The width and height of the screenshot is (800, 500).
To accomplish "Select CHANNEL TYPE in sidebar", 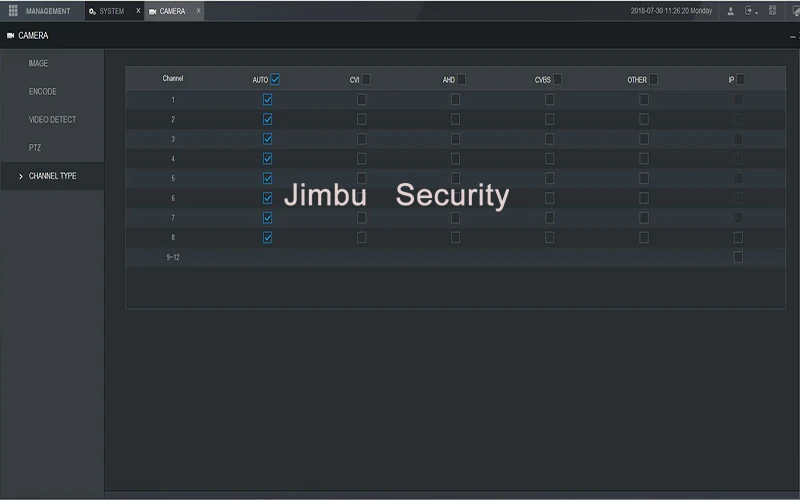I will coord(52,176).
